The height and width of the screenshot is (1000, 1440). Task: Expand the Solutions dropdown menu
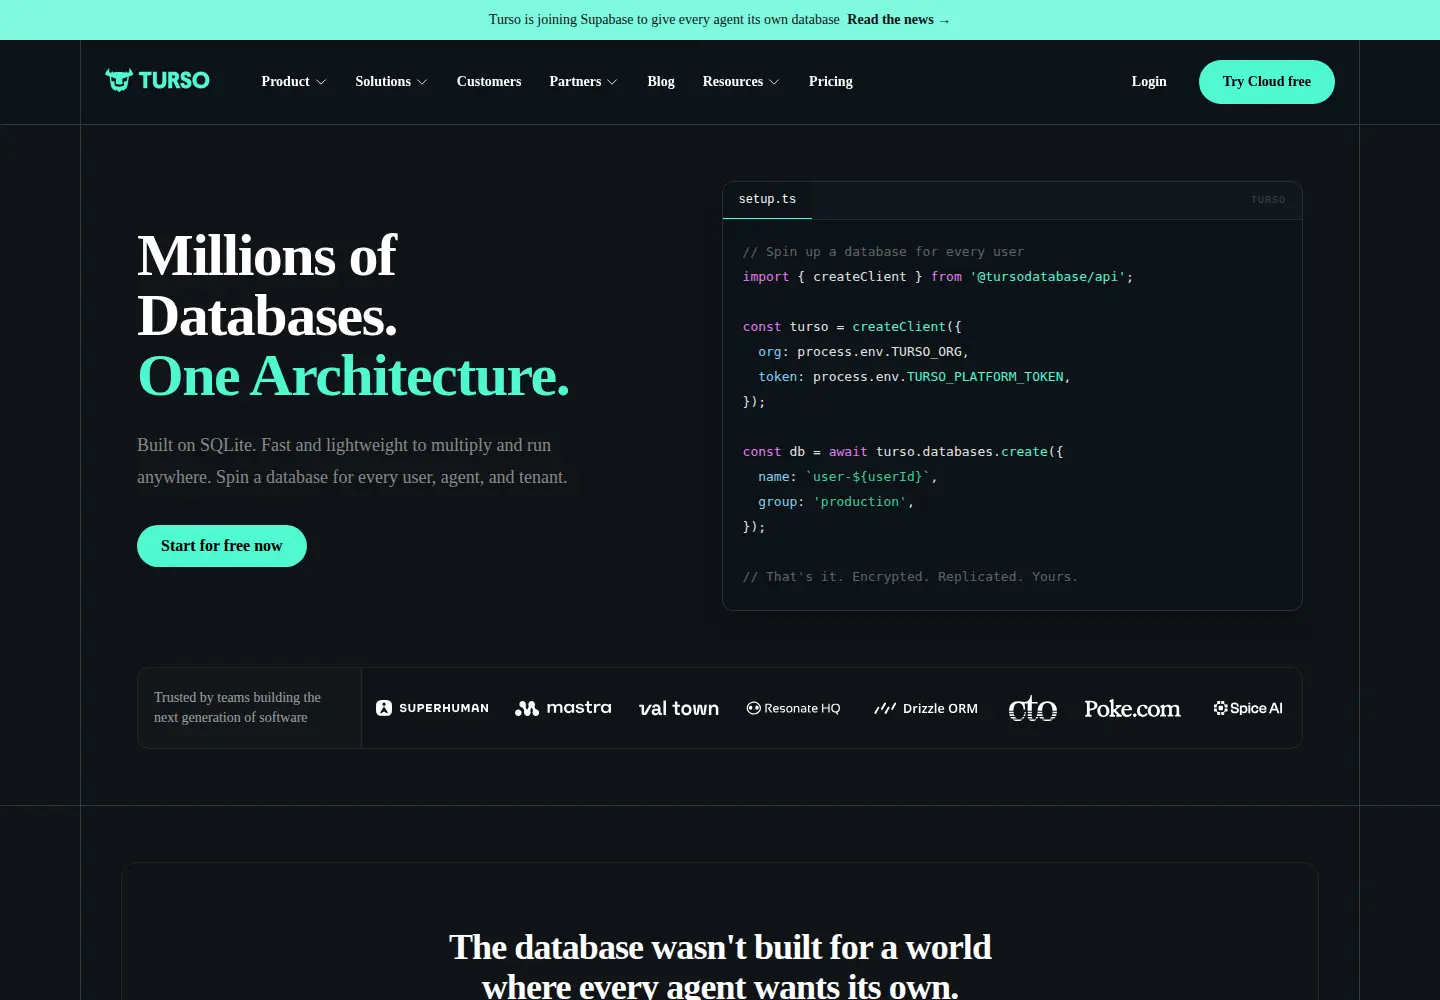click(x=391, y=81)
